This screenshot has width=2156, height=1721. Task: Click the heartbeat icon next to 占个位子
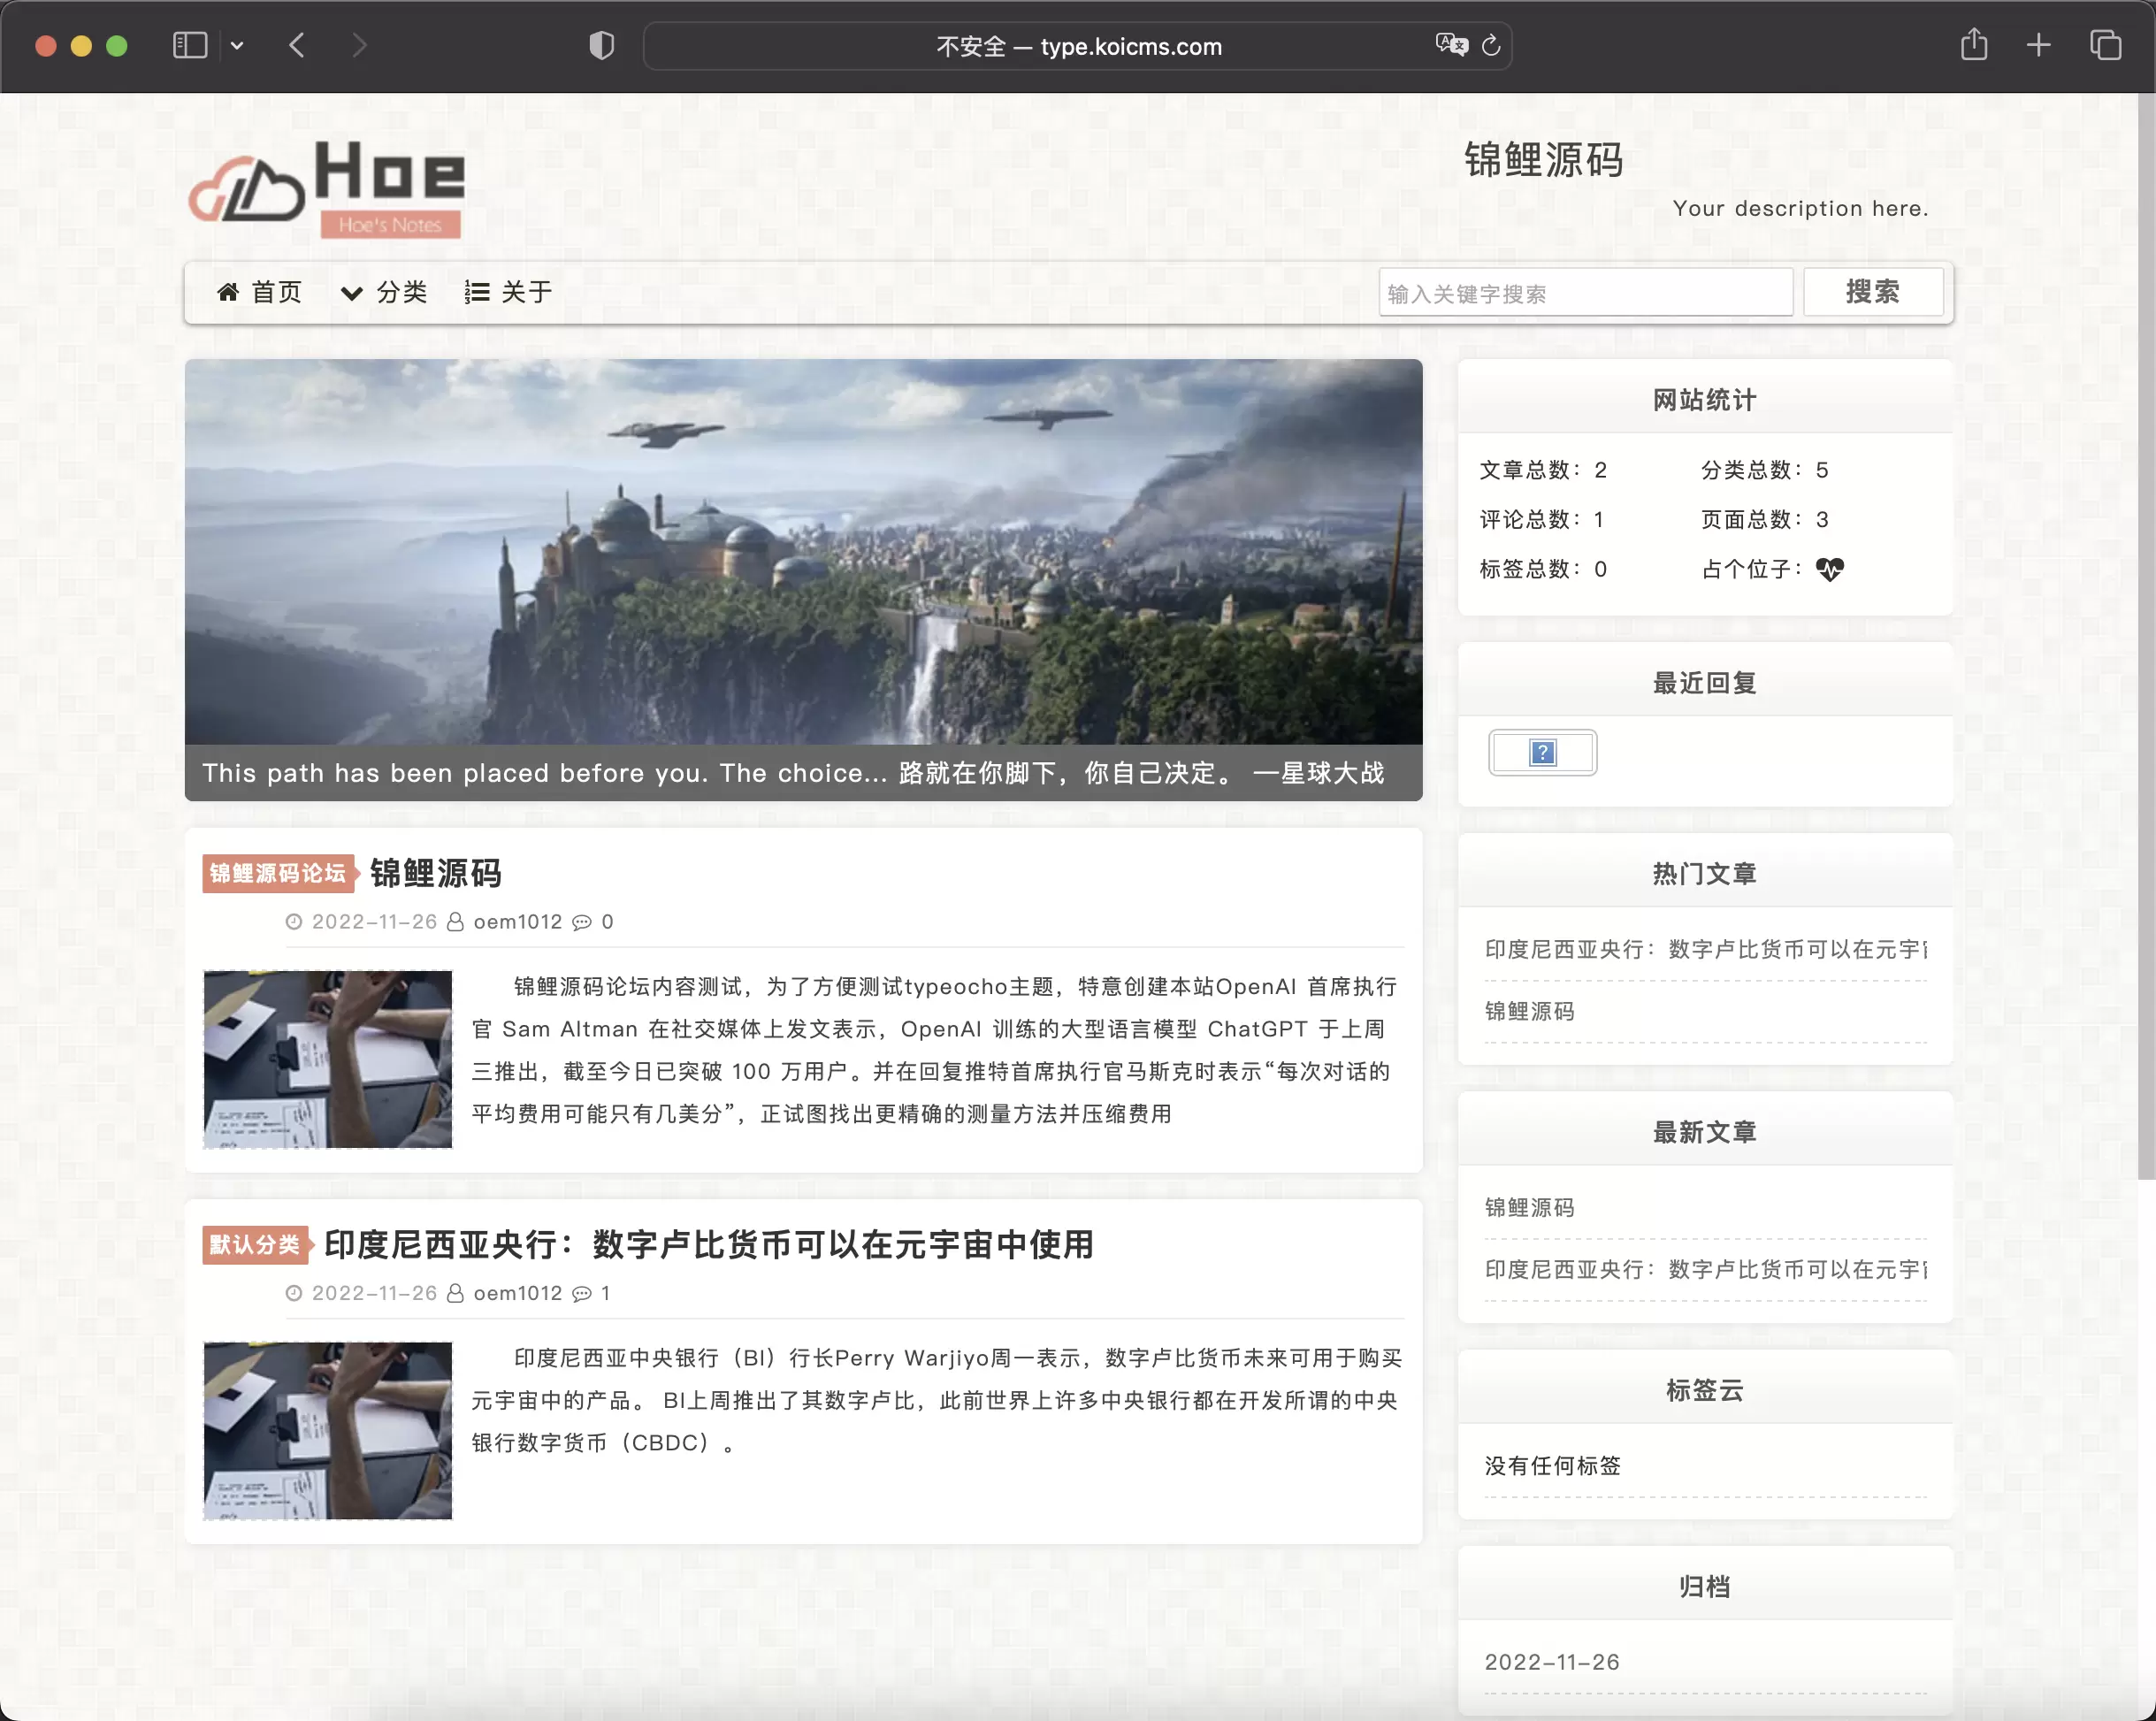(1830, 569)
